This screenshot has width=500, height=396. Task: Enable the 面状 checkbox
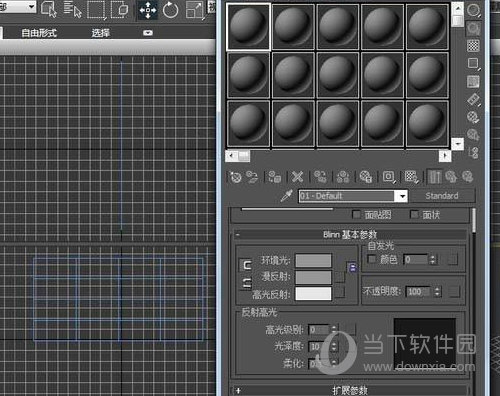coord(414,214)
